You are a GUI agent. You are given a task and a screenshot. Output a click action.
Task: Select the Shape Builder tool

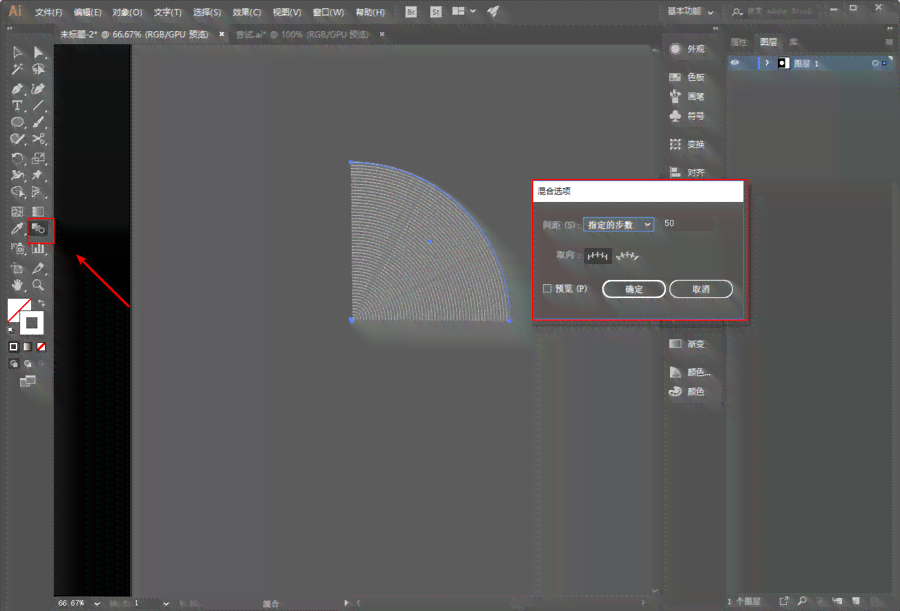point(17,192)
